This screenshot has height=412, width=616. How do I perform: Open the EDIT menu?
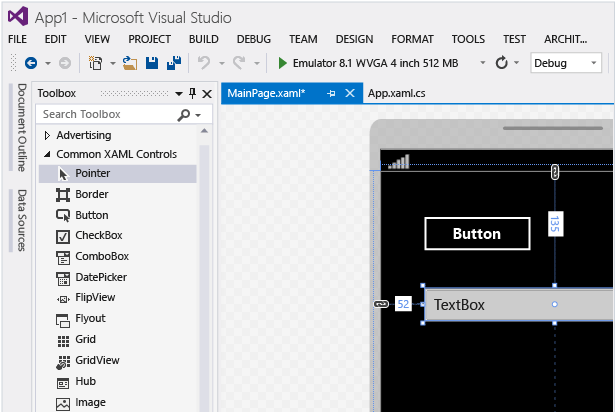tap(55, 39)
